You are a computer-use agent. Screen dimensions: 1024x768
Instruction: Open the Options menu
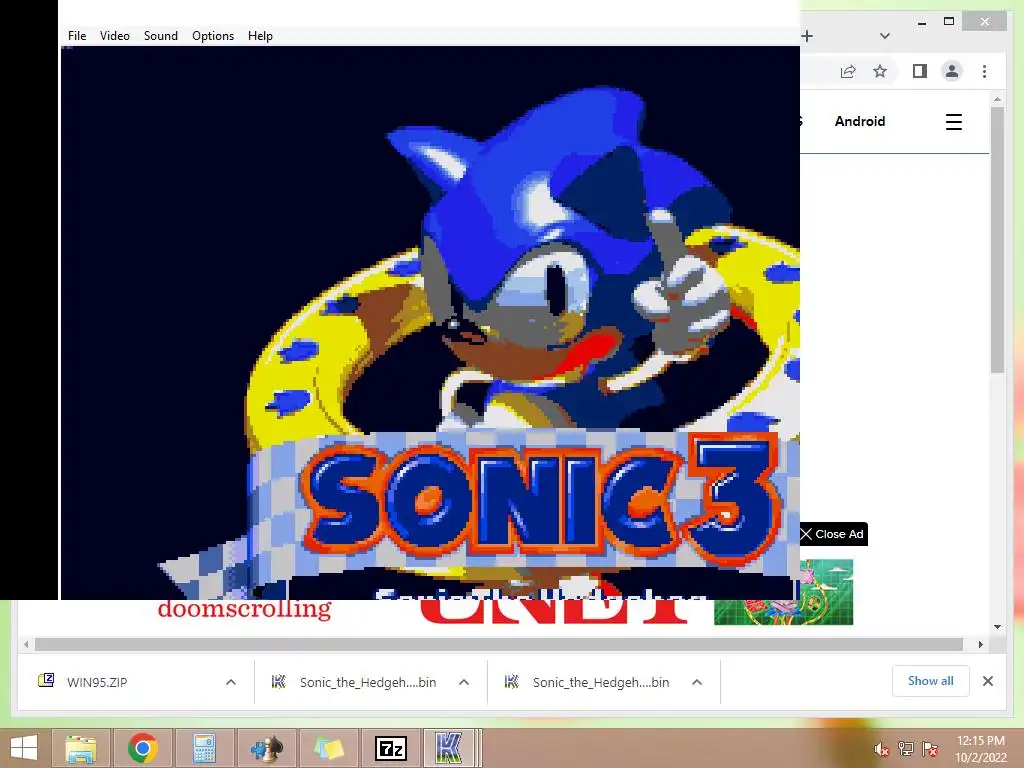click(213, 36)
